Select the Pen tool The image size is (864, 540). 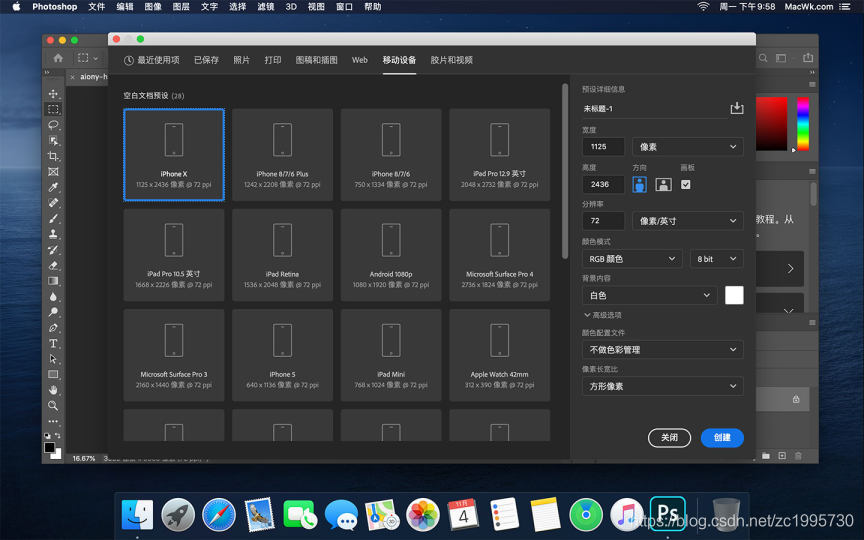(53, 328)
